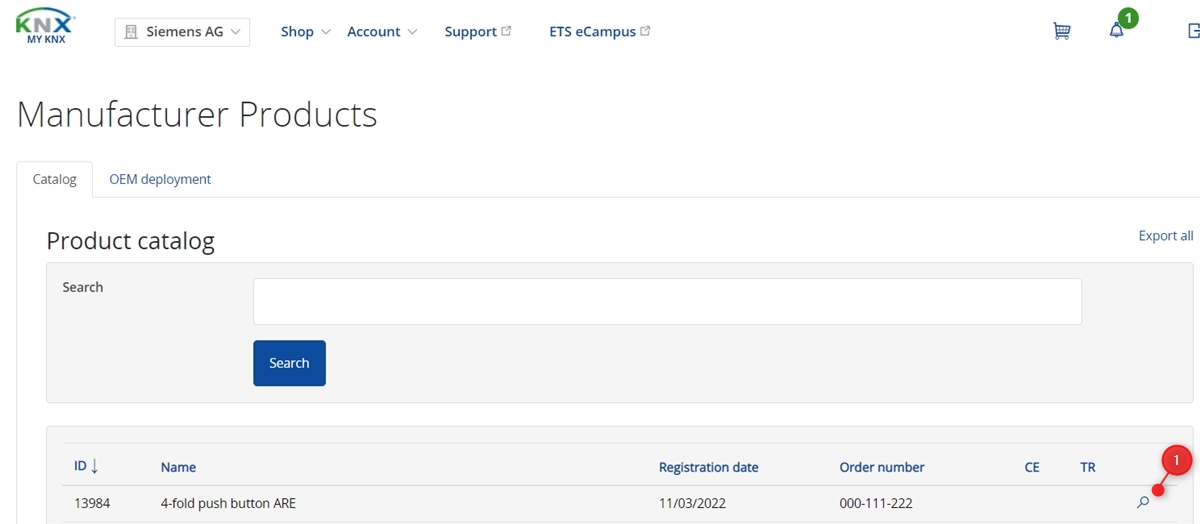Sort by Order number column header

882,467
